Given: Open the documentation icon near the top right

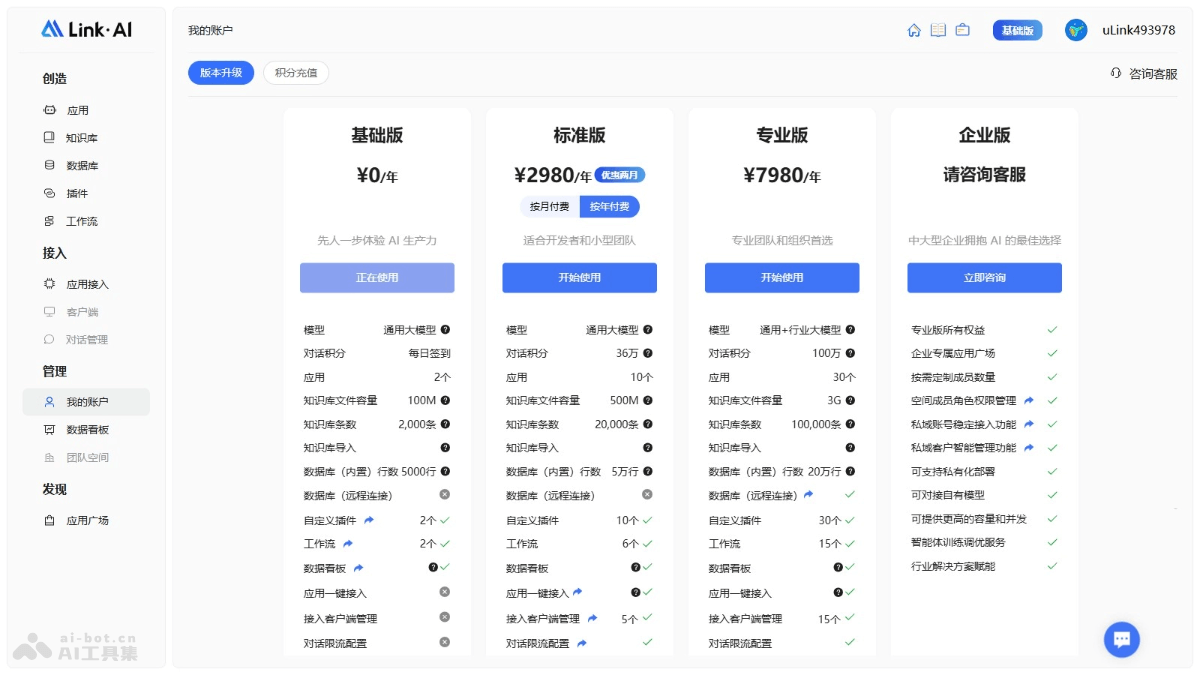Looking at the screenshot, I should pos(937,30).
